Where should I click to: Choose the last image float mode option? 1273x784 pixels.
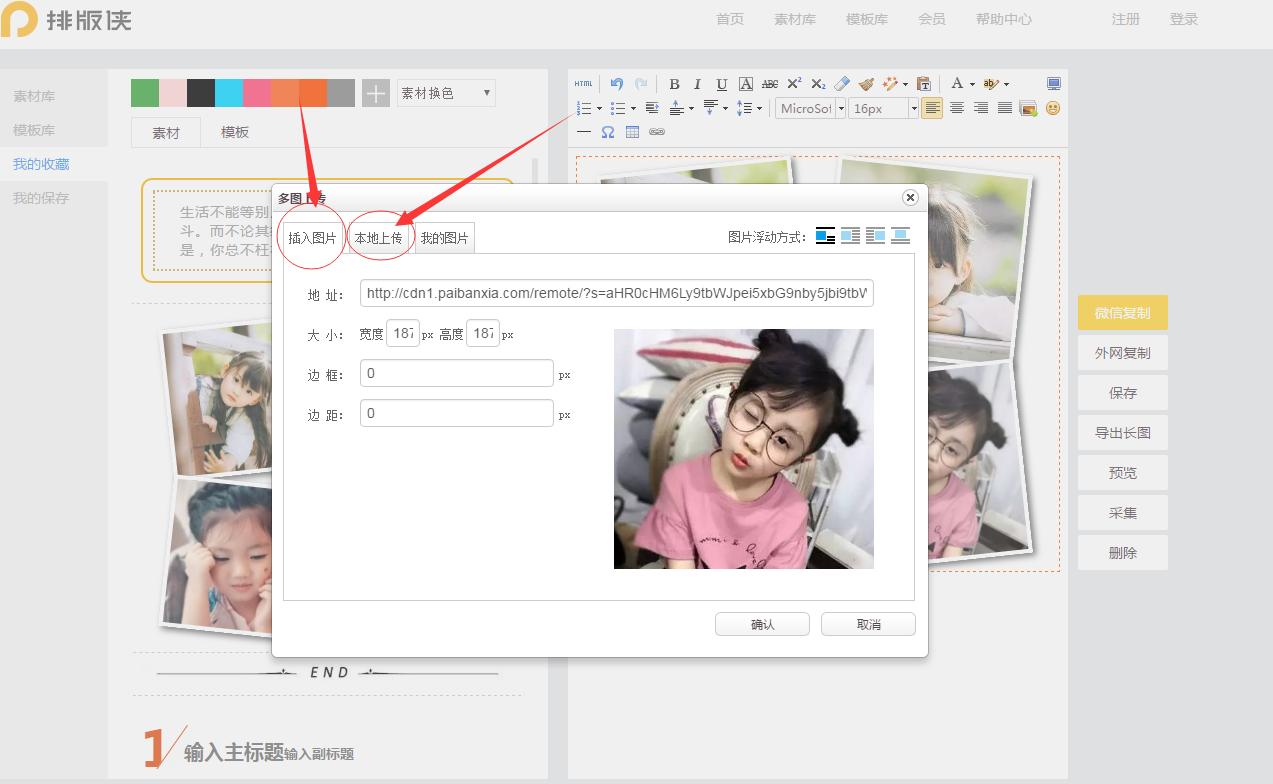(x=900, y=236)
